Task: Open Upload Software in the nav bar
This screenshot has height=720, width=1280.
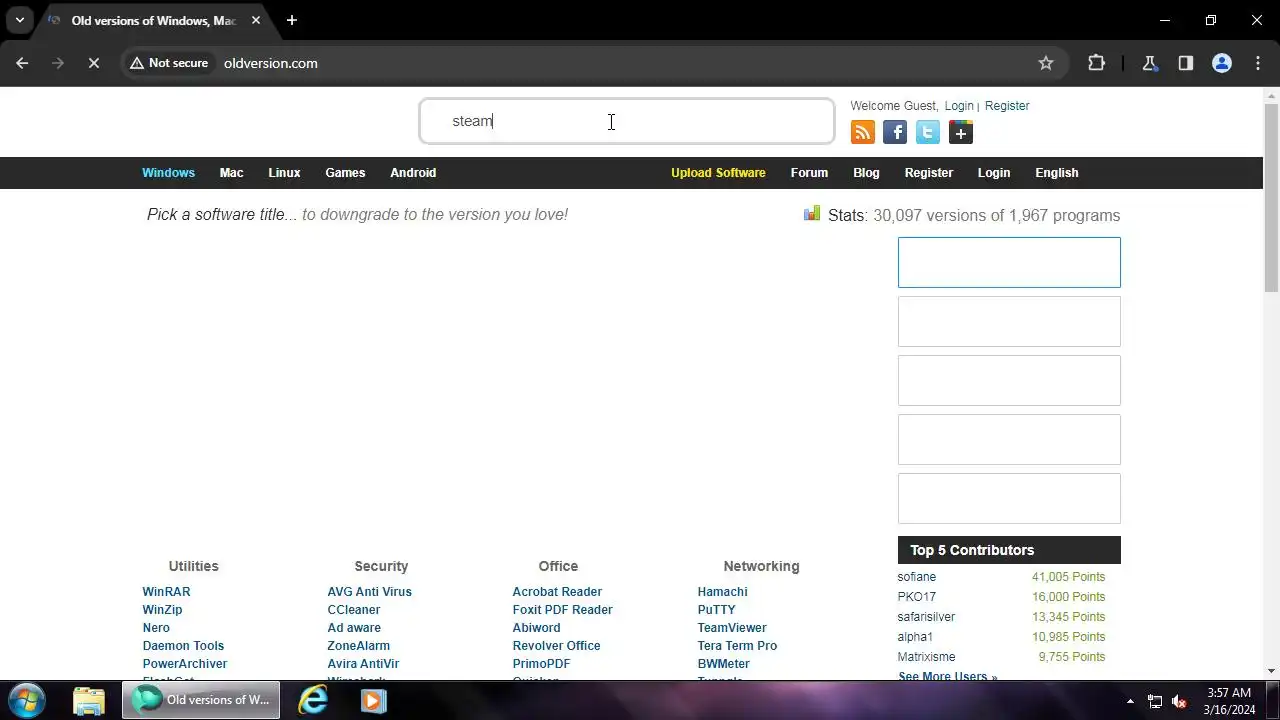Action: coord(718,173)
